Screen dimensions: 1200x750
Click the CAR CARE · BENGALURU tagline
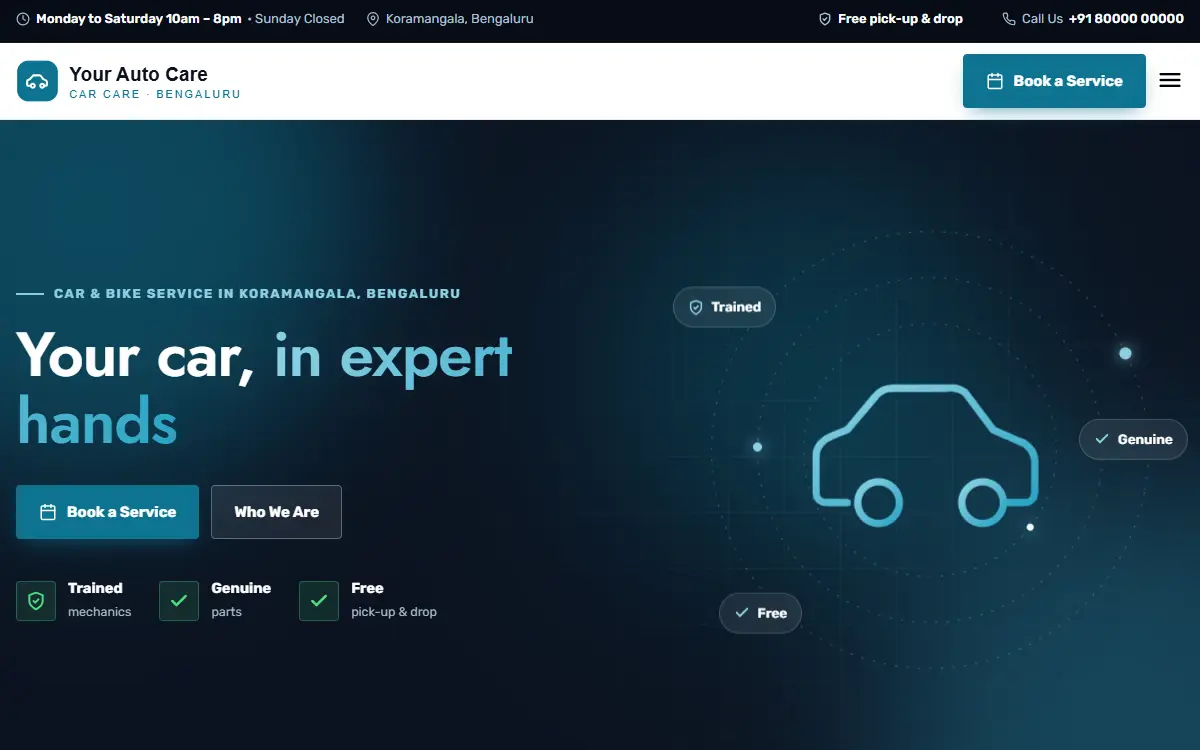click(155, 94)
